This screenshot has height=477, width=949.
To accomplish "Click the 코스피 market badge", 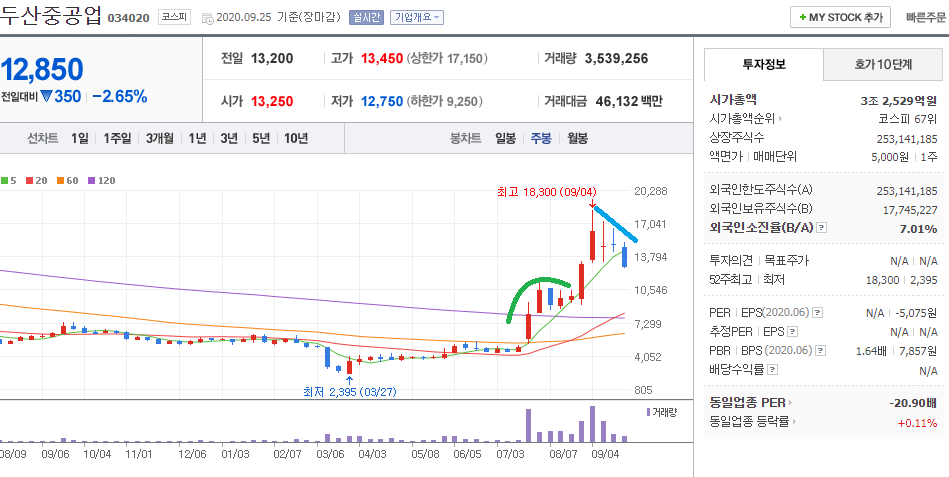I will point(174,18).
